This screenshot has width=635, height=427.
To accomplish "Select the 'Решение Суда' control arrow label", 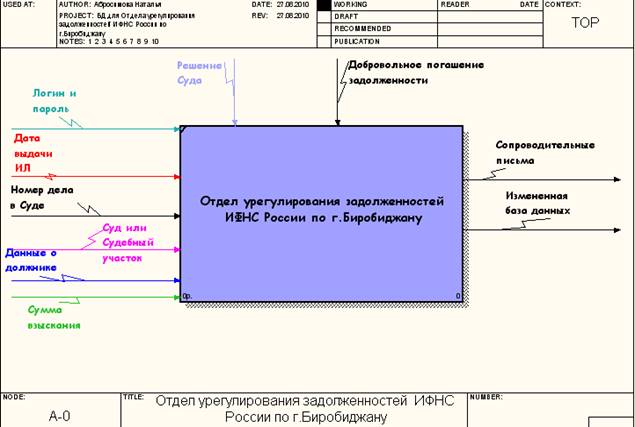I will pos(201,72).
